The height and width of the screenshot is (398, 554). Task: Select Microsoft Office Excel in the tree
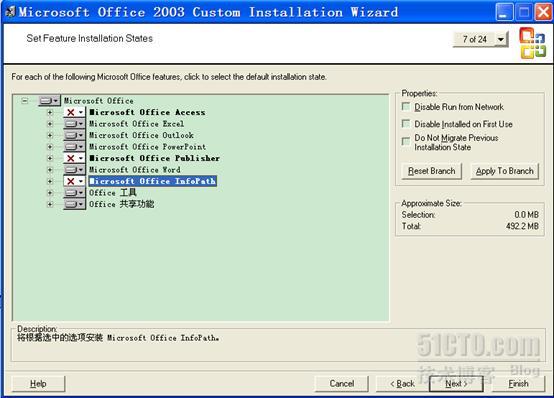coord(136,124)
